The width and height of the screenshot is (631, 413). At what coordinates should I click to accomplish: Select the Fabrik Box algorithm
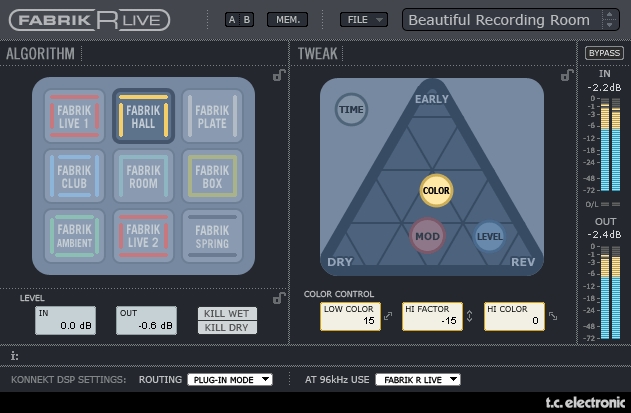[x=212, y=176]
